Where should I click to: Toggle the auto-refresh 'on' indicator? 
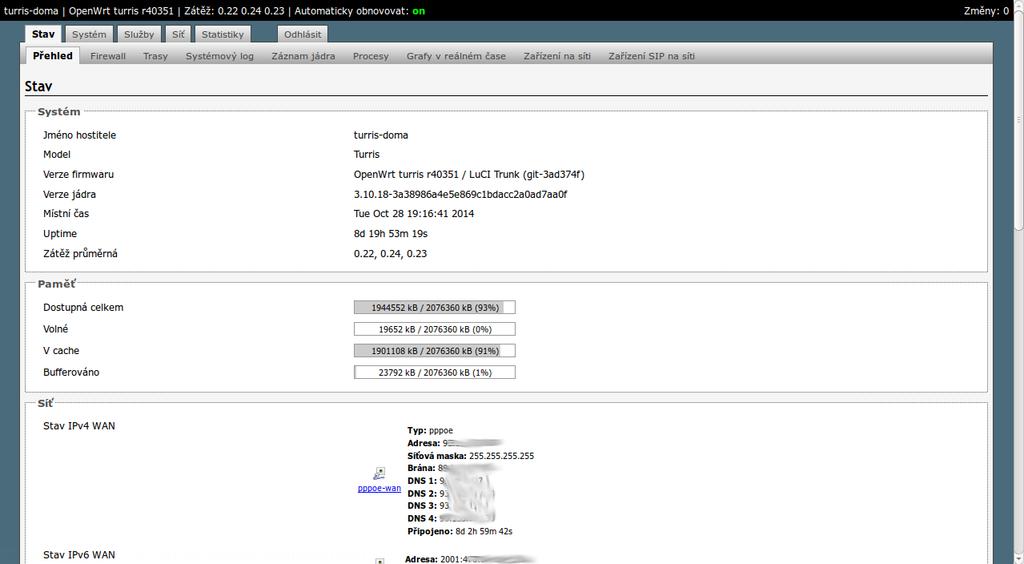point(419,10)
